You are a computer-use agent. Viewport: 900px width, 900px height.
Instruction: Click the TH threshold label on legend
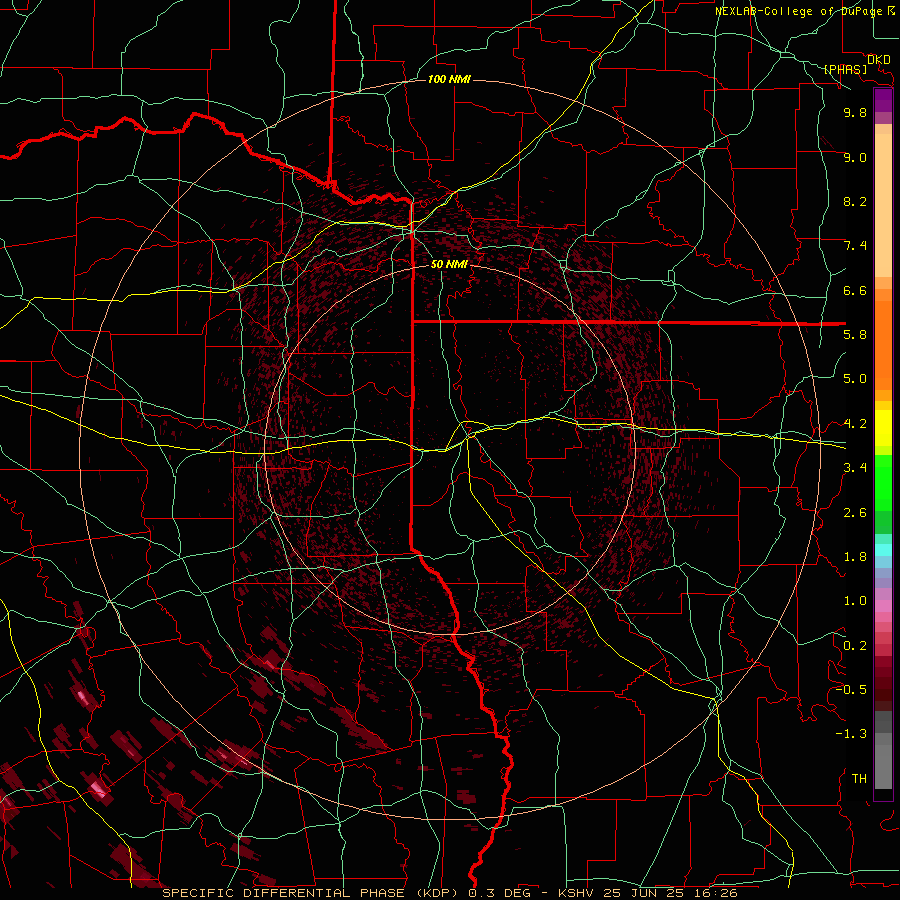coord(859,778)
